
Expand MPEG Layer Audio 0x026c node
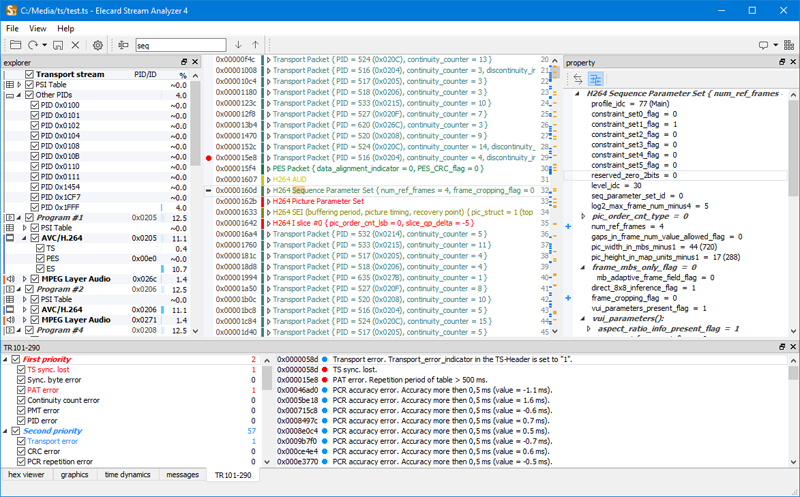(24, 279)
